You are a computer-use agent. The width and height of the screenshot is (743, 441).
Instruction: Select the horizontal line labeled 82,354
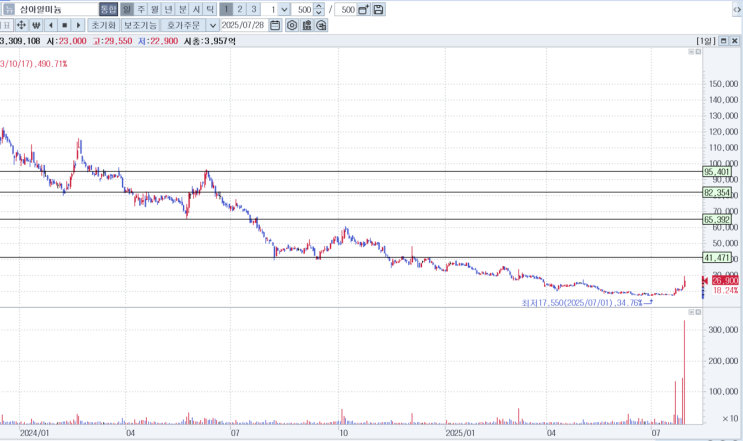coord(351,192)
